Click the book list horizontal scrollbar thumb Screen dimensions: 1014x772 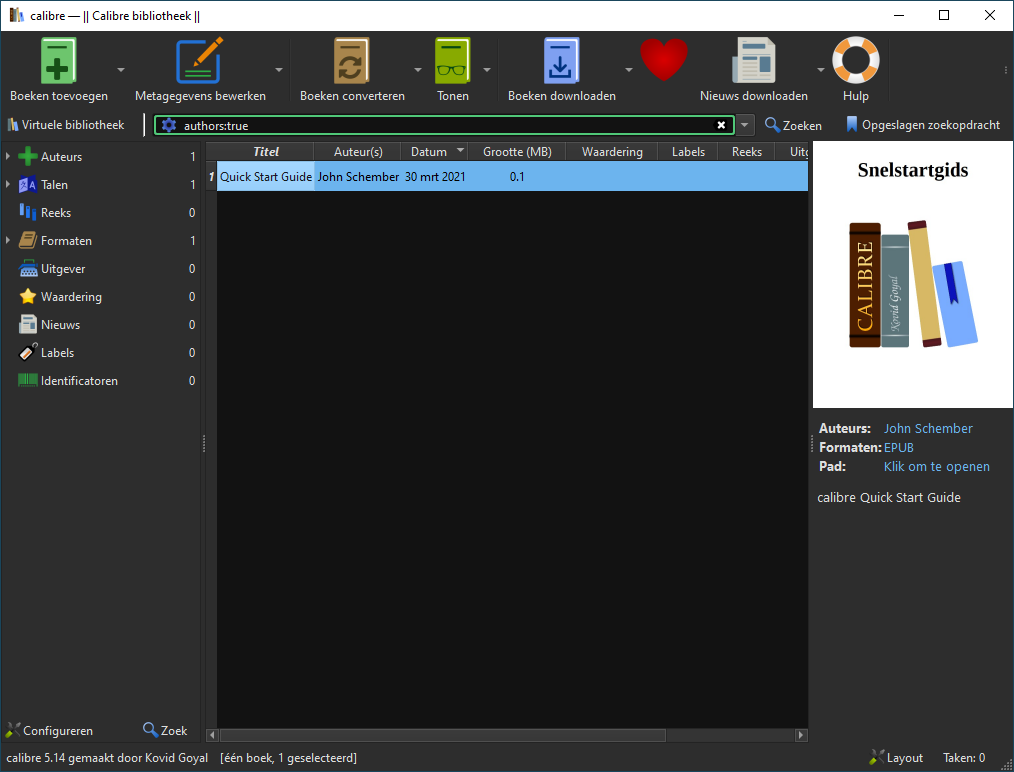(x=442, y=735)
